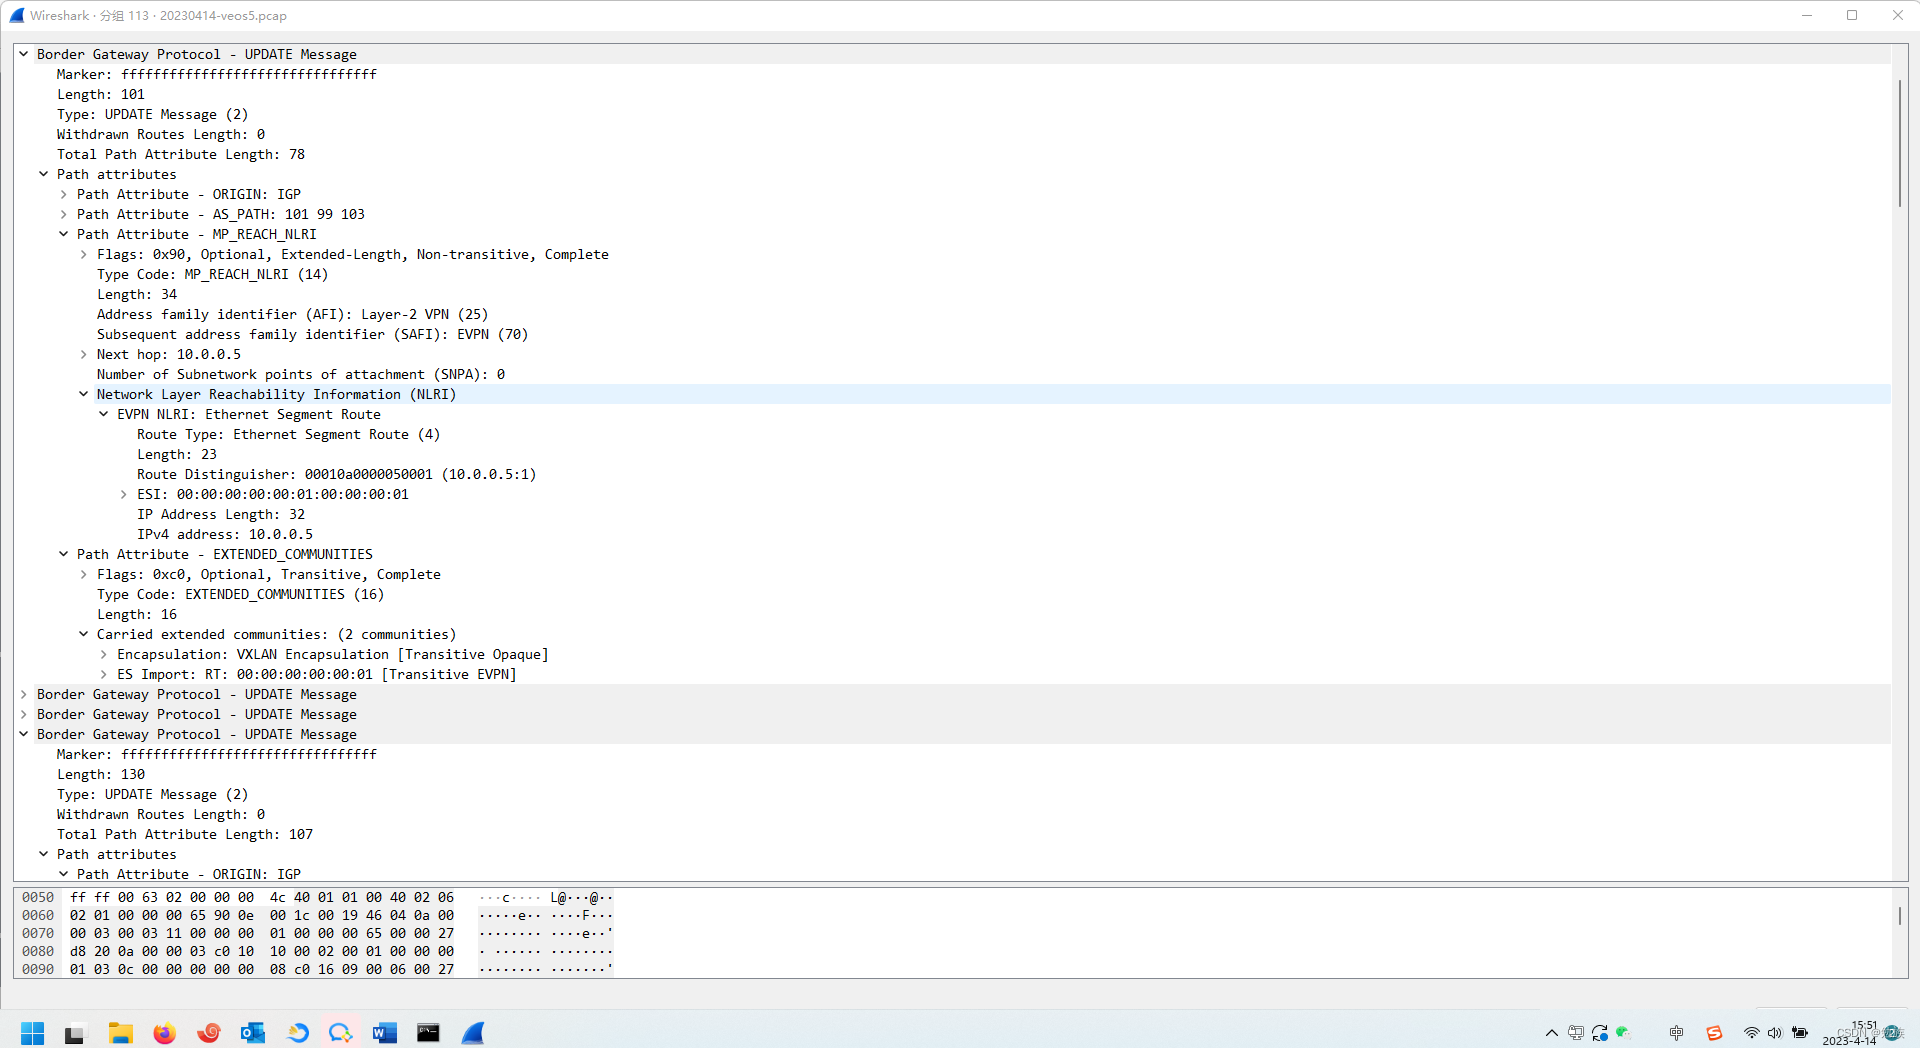Image resolution: width=1920 pixels, height=1048 pixels.
Task: Open blue arrow app on taskbar
Action: pyautogui.click(x=297, y=1033)
